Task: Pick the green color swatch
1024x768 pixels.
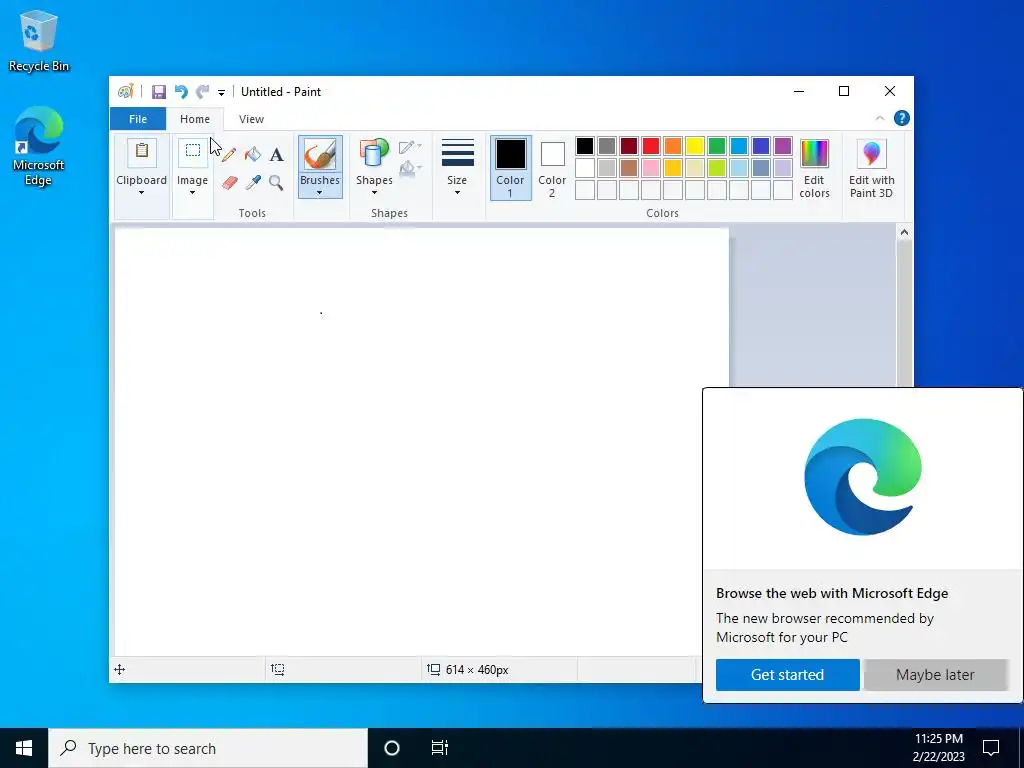Action: [717, 146]
